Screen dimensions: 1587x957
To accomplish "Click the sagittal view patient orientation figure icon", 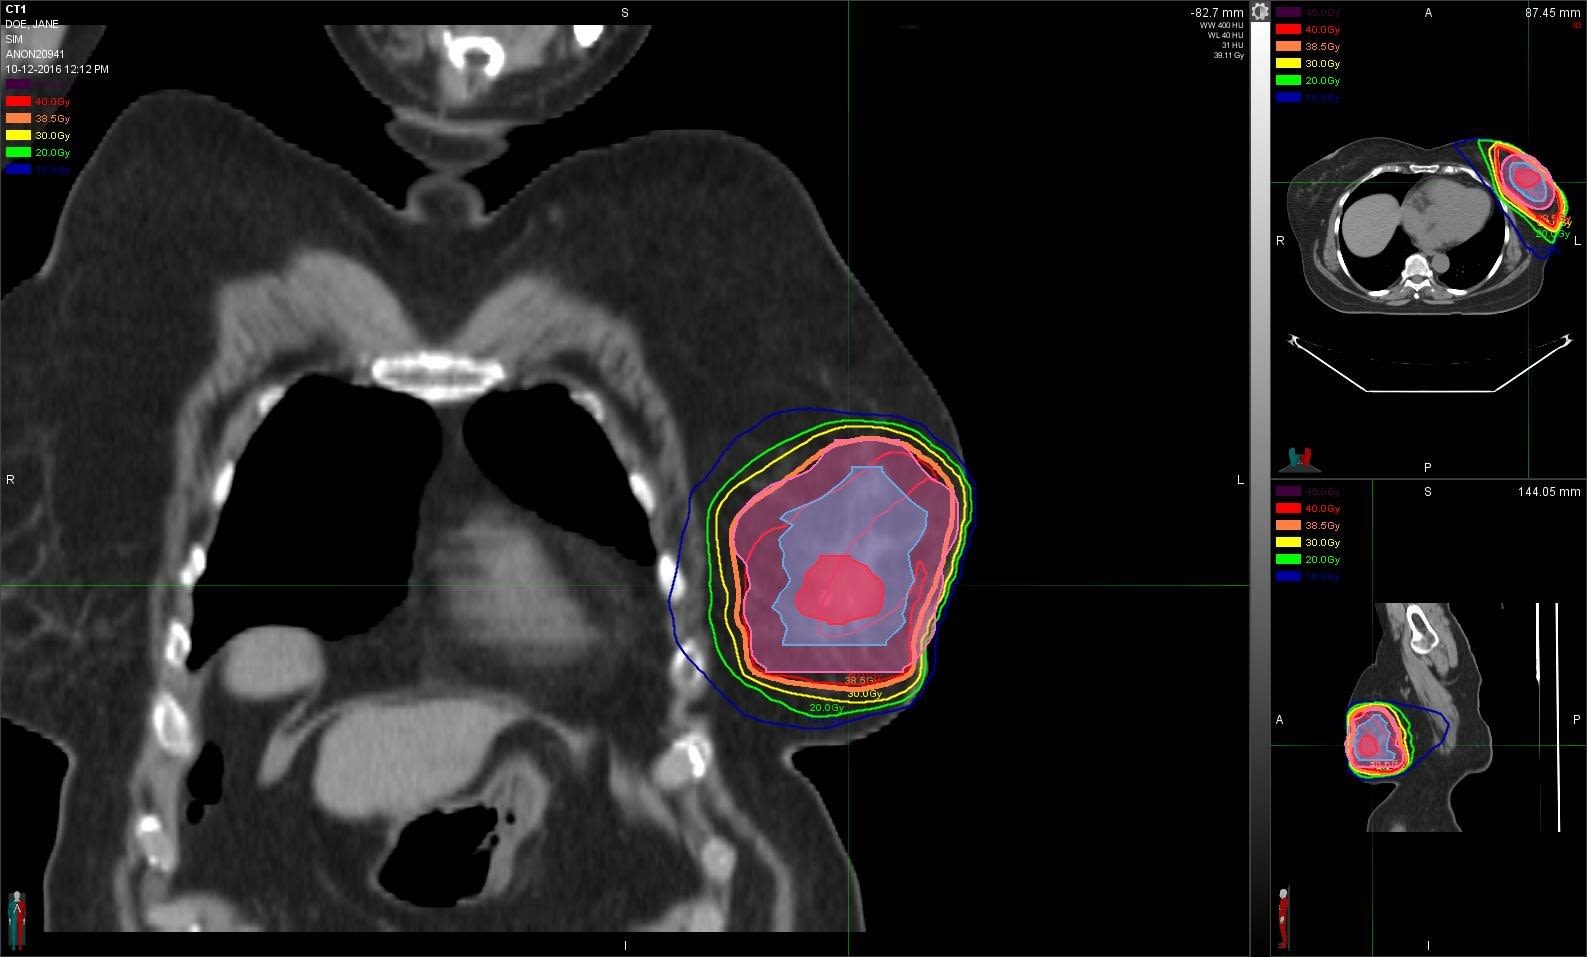I will (x=1283, y=918).
